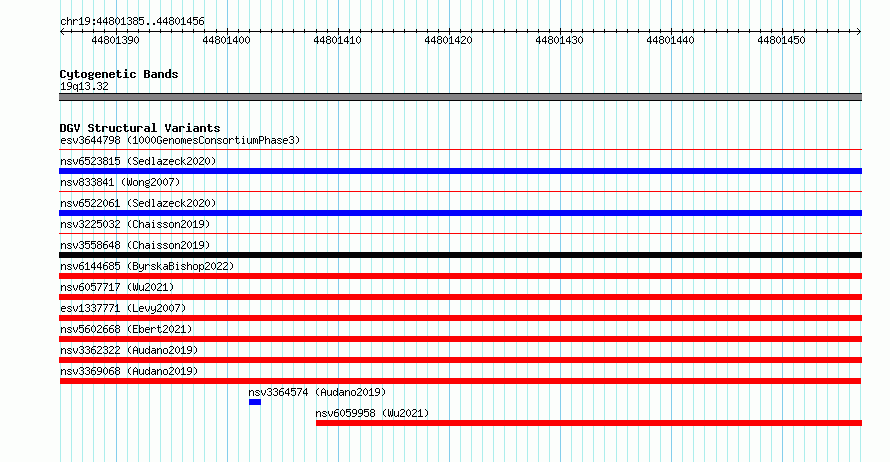
Task: Click the red bar for esv1337771
Action: coord(460,318)
